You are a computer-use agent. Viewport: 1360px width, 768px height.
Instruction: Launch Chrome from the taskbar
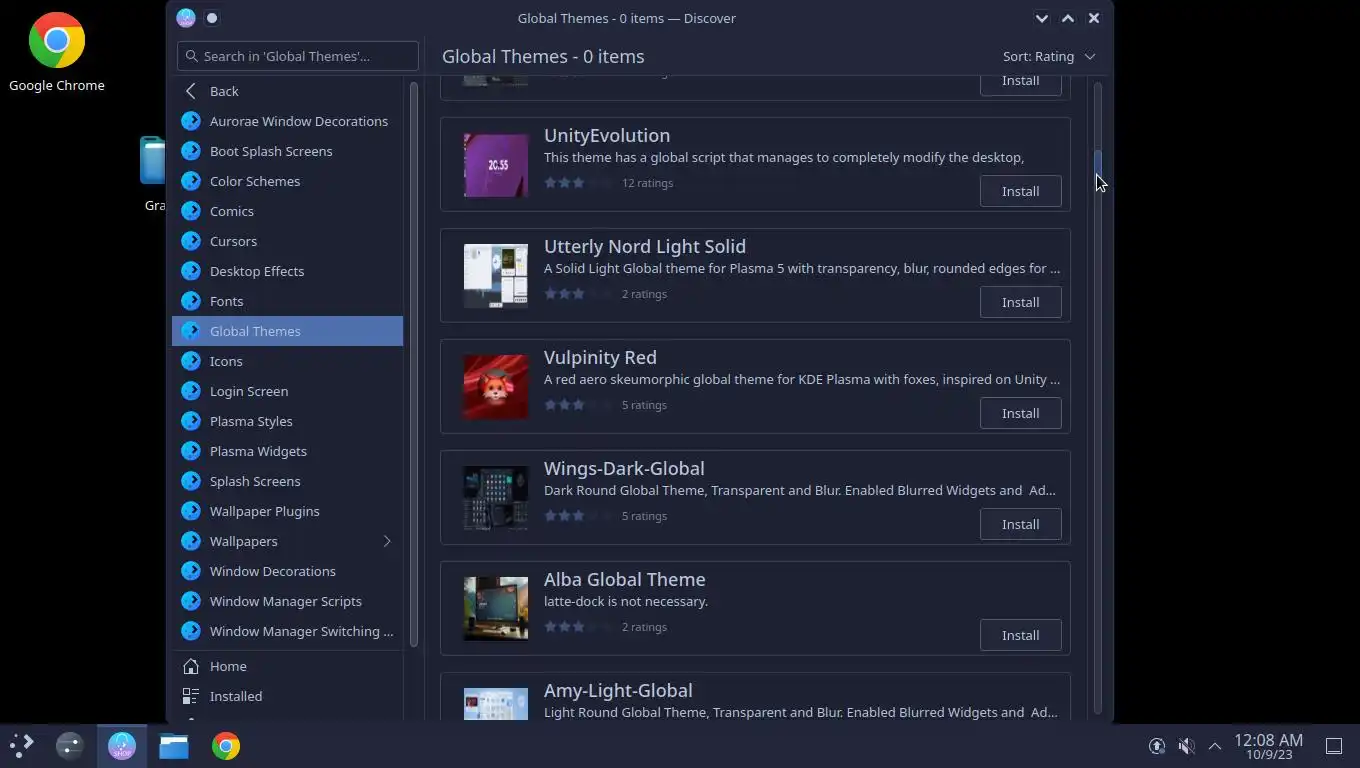[x=226, y=745]
